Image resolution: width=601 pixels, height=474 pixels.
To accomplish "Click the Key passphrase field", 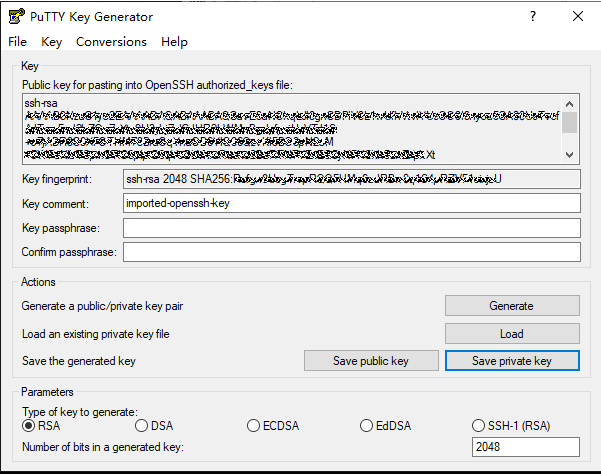I will coord(351,228).
